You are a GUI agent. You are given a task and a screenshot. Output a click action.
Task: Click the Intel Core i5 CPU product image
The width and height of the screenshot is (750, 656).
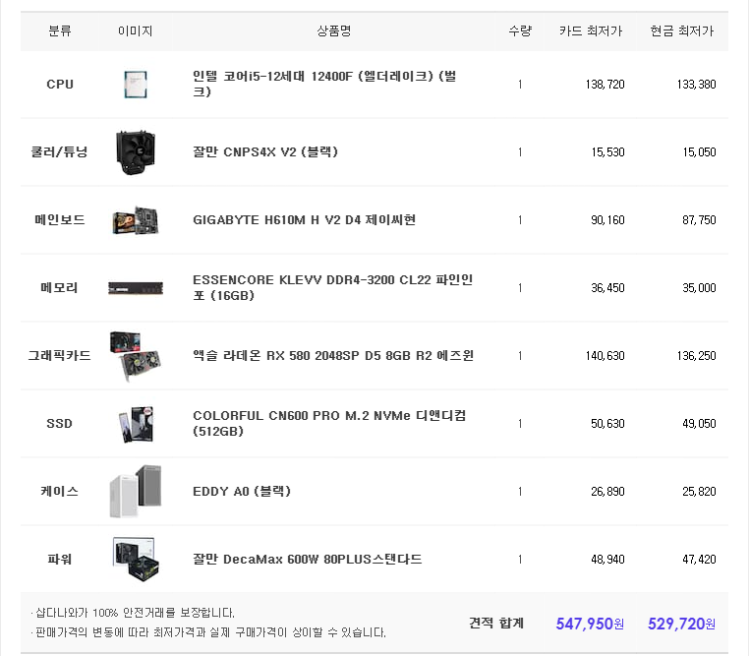135,84
